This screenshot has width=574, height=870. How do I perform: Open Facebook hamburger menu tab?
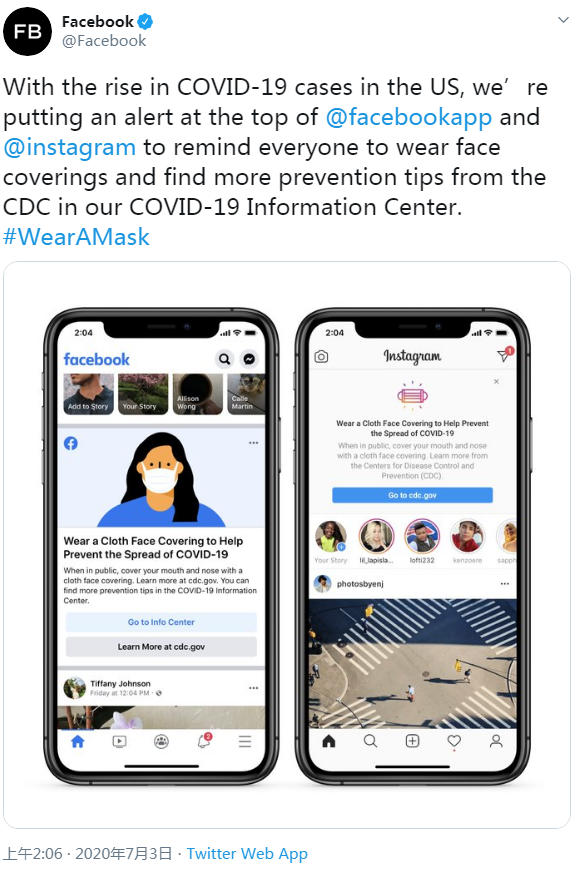[x=245, y=741]
